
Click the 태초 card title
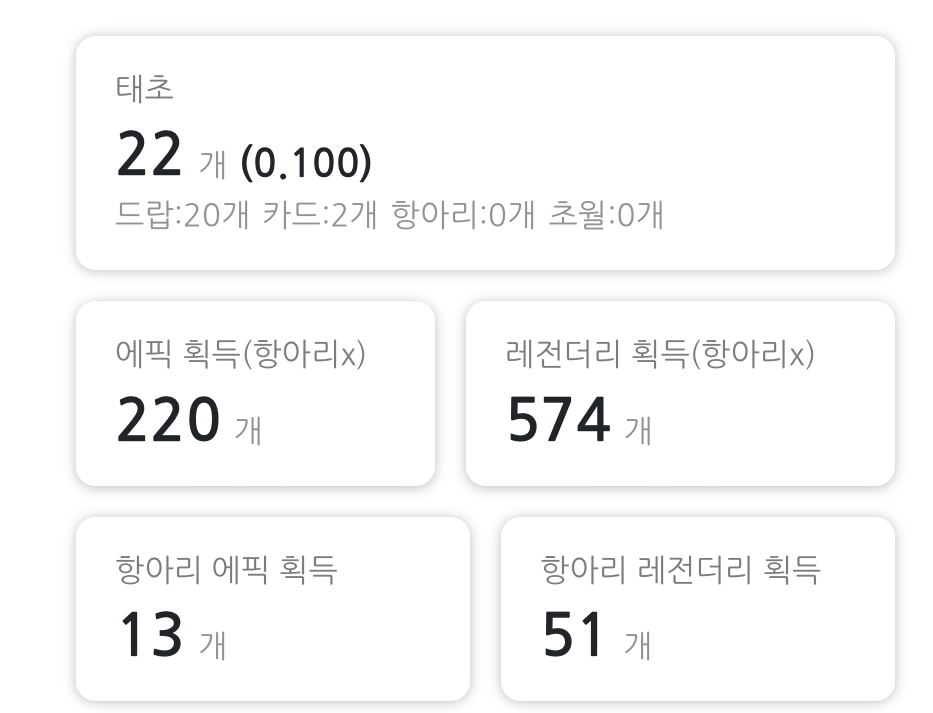point(145,89)
